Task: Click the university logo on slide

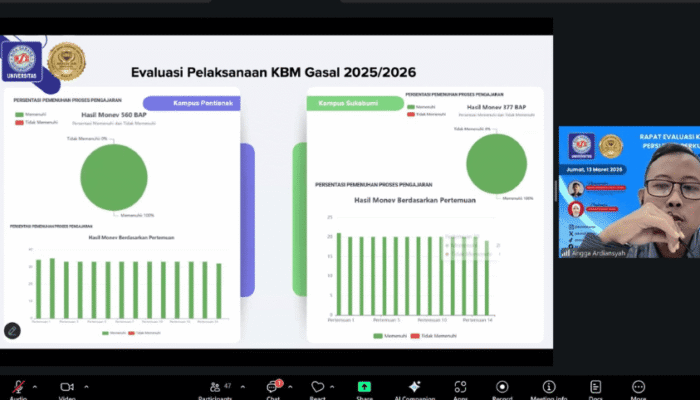Action: (22, 62)
